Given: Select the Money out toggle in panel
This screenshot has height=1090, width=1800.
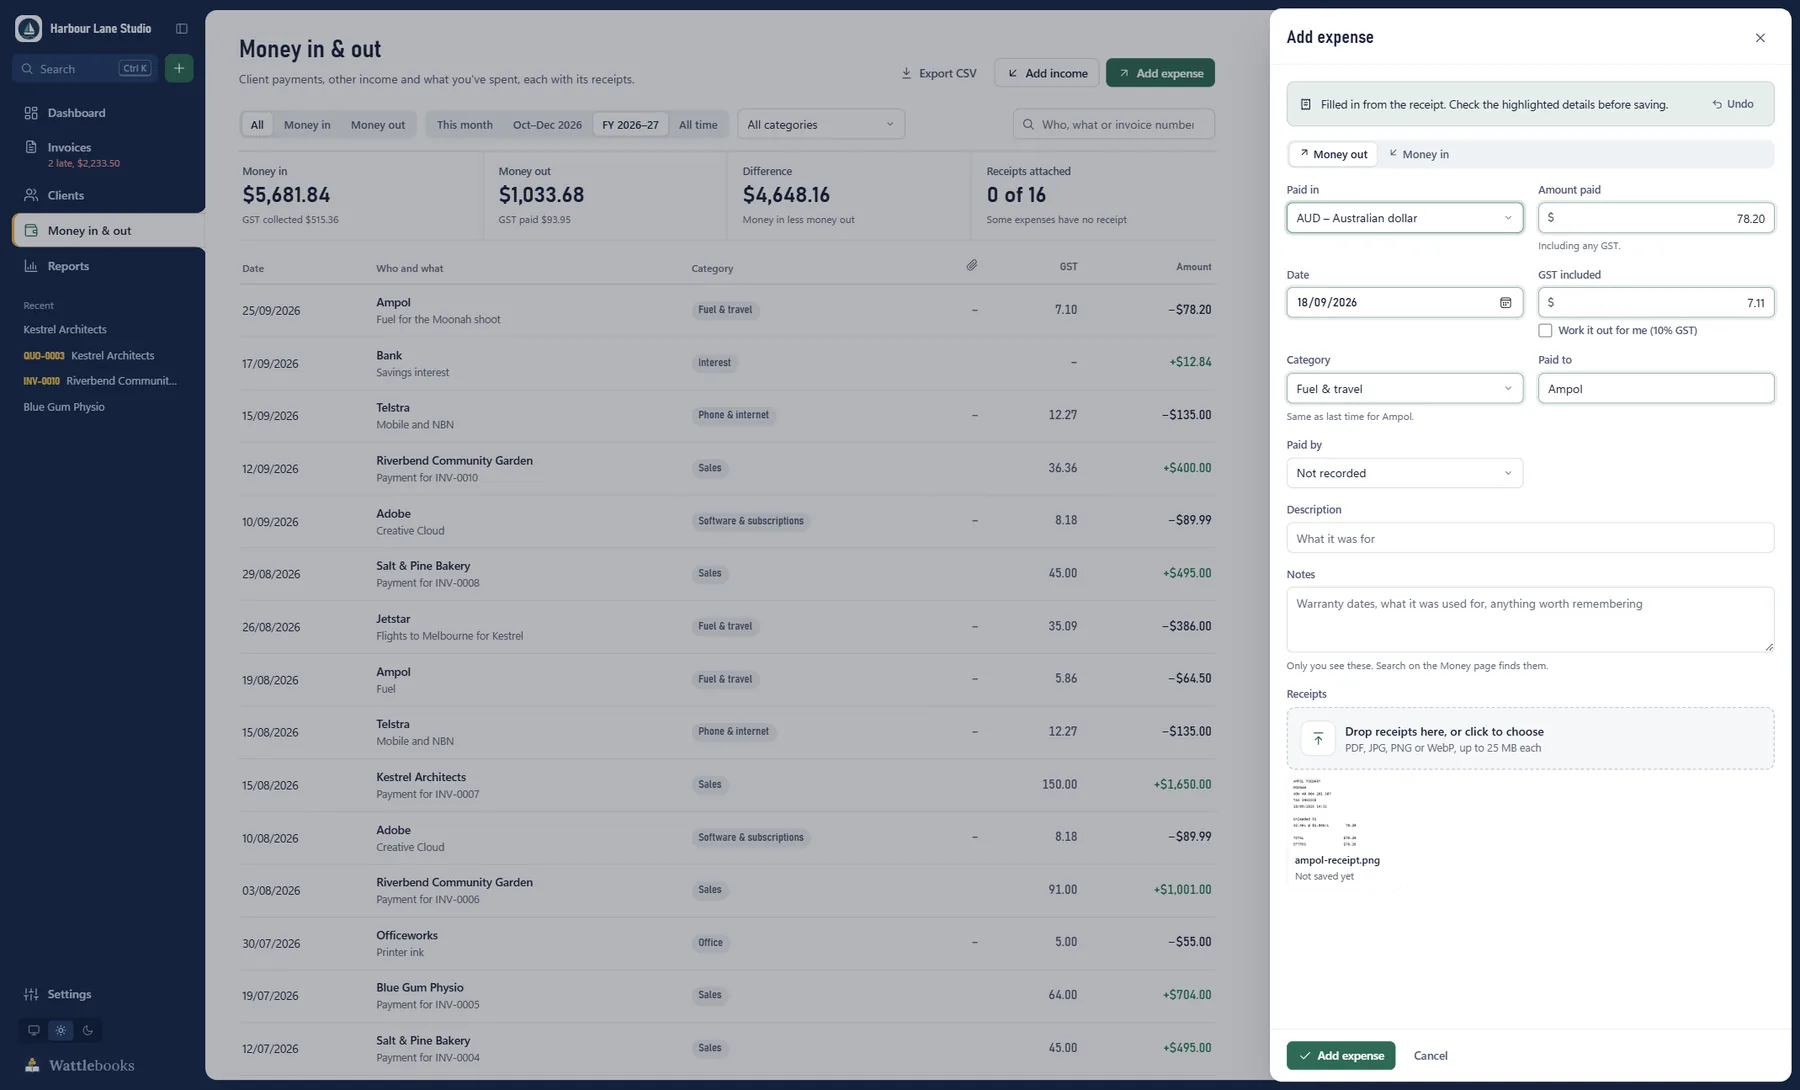Looking at the screenshot, I should pyautogui.click(x=1333, y=154).
